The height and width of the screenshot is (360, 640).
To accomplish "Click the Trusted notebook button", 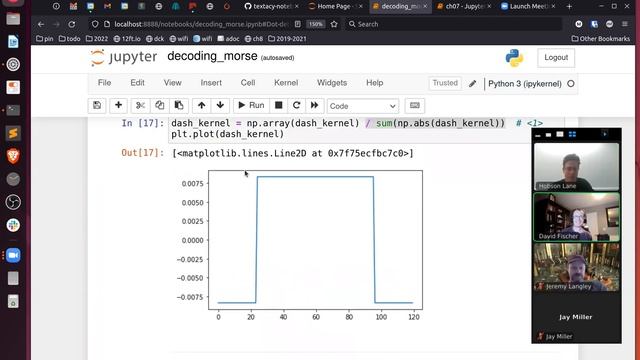I will [x=445, y=83].
